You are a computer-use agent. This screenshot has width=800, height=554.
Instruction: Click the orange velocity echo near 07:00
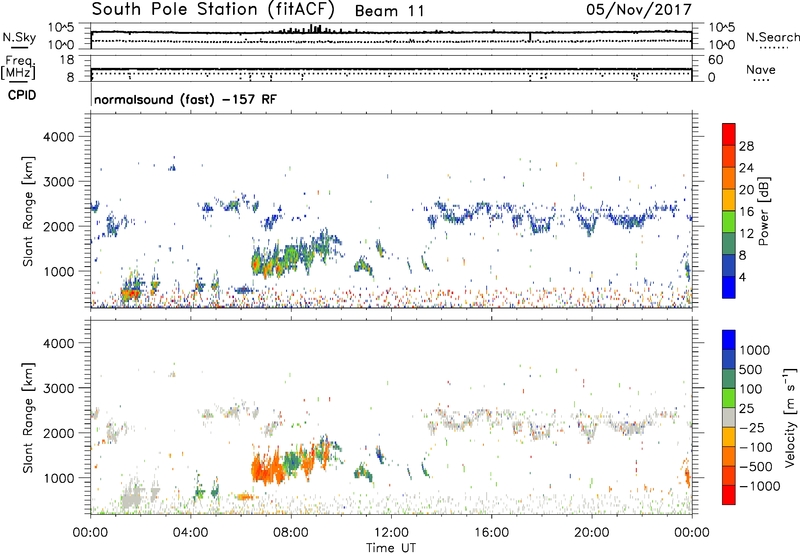tap(266, 470)
